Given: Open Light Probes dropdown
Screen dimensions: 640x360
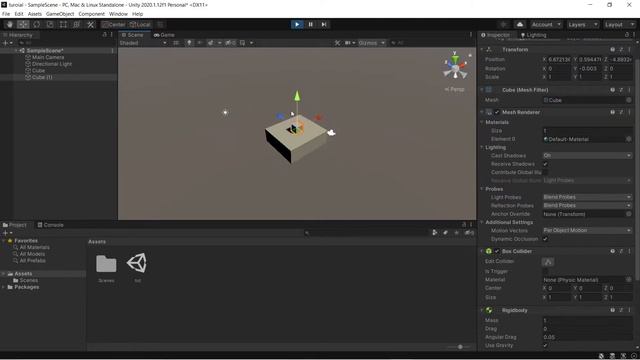Looking at the screenshot, I should coord(587,197).
